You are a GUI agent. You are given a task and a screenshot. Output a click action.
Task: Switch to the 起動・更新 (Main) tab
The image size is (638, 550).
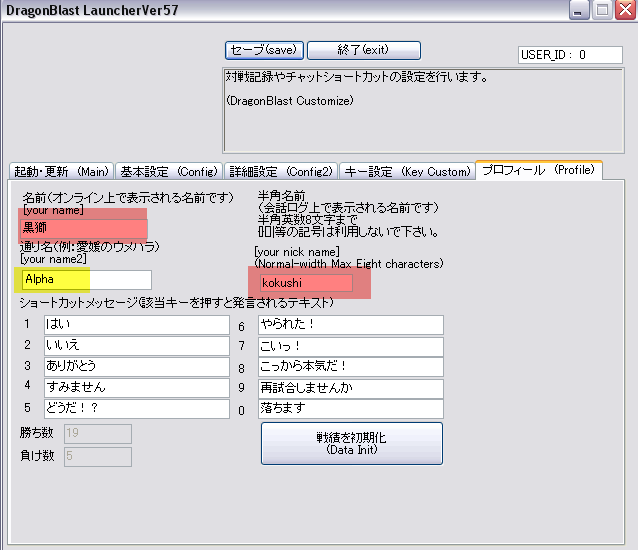click(61, 171)
